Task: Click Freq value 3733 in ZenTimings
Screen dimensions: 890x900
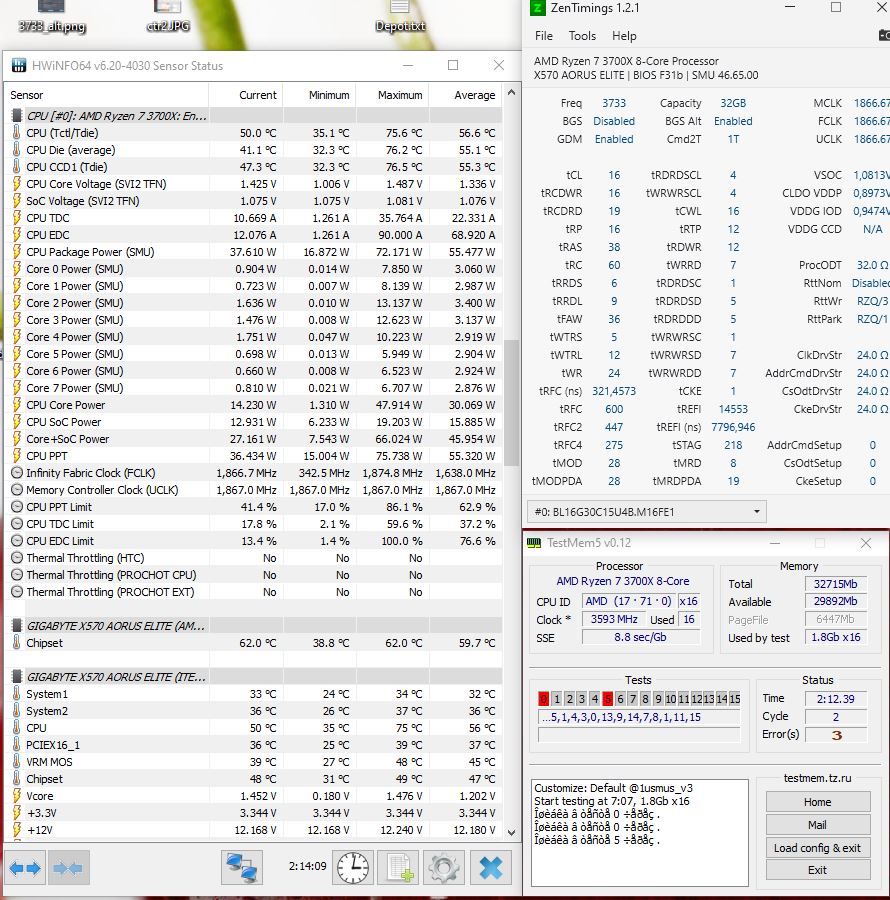Action: pos(614,103)
